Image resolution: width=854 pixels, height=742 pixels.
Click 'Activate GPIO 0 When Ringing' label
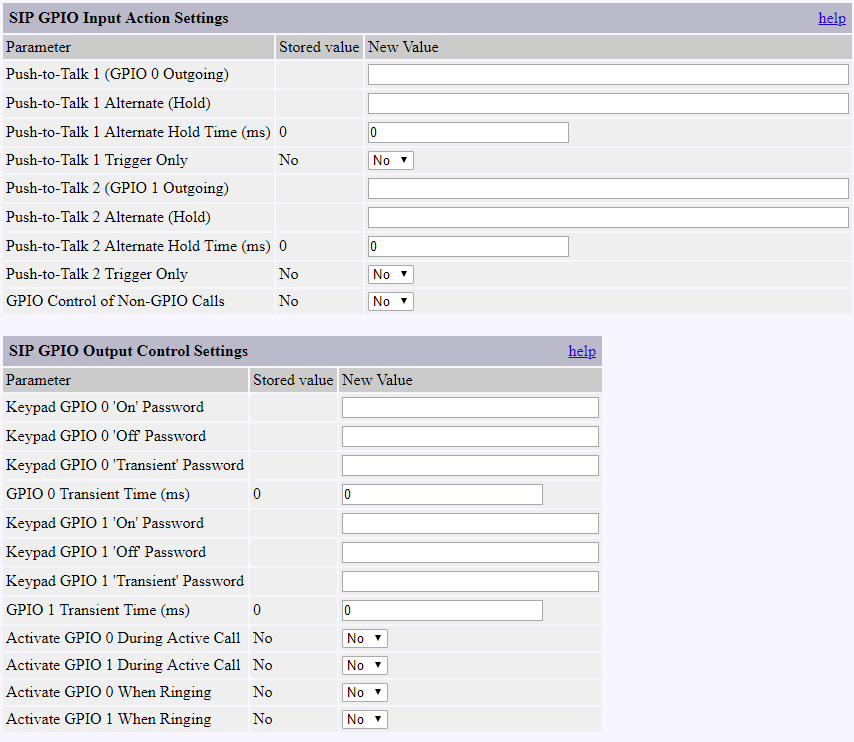coord(109,692)
